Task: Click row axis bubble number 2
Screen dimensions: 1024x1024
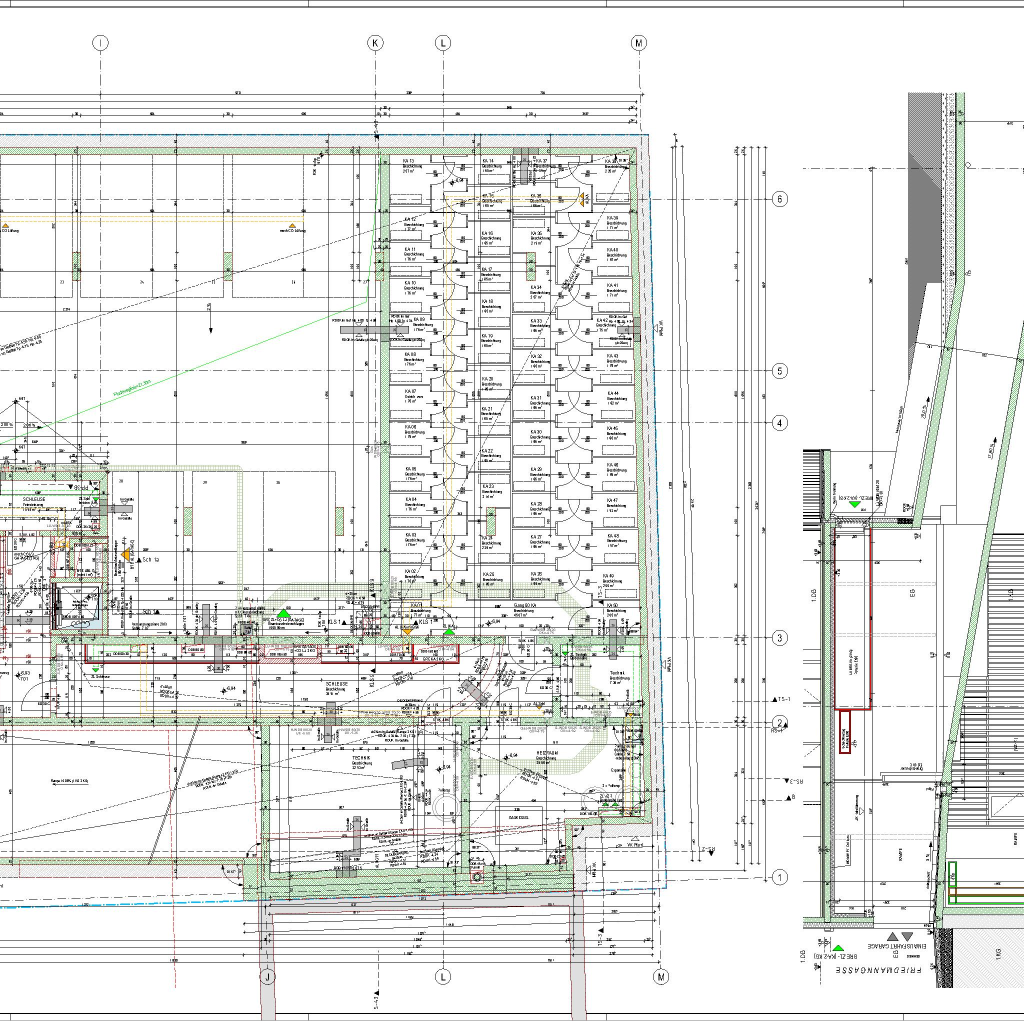Action: [x=781, y=722]
